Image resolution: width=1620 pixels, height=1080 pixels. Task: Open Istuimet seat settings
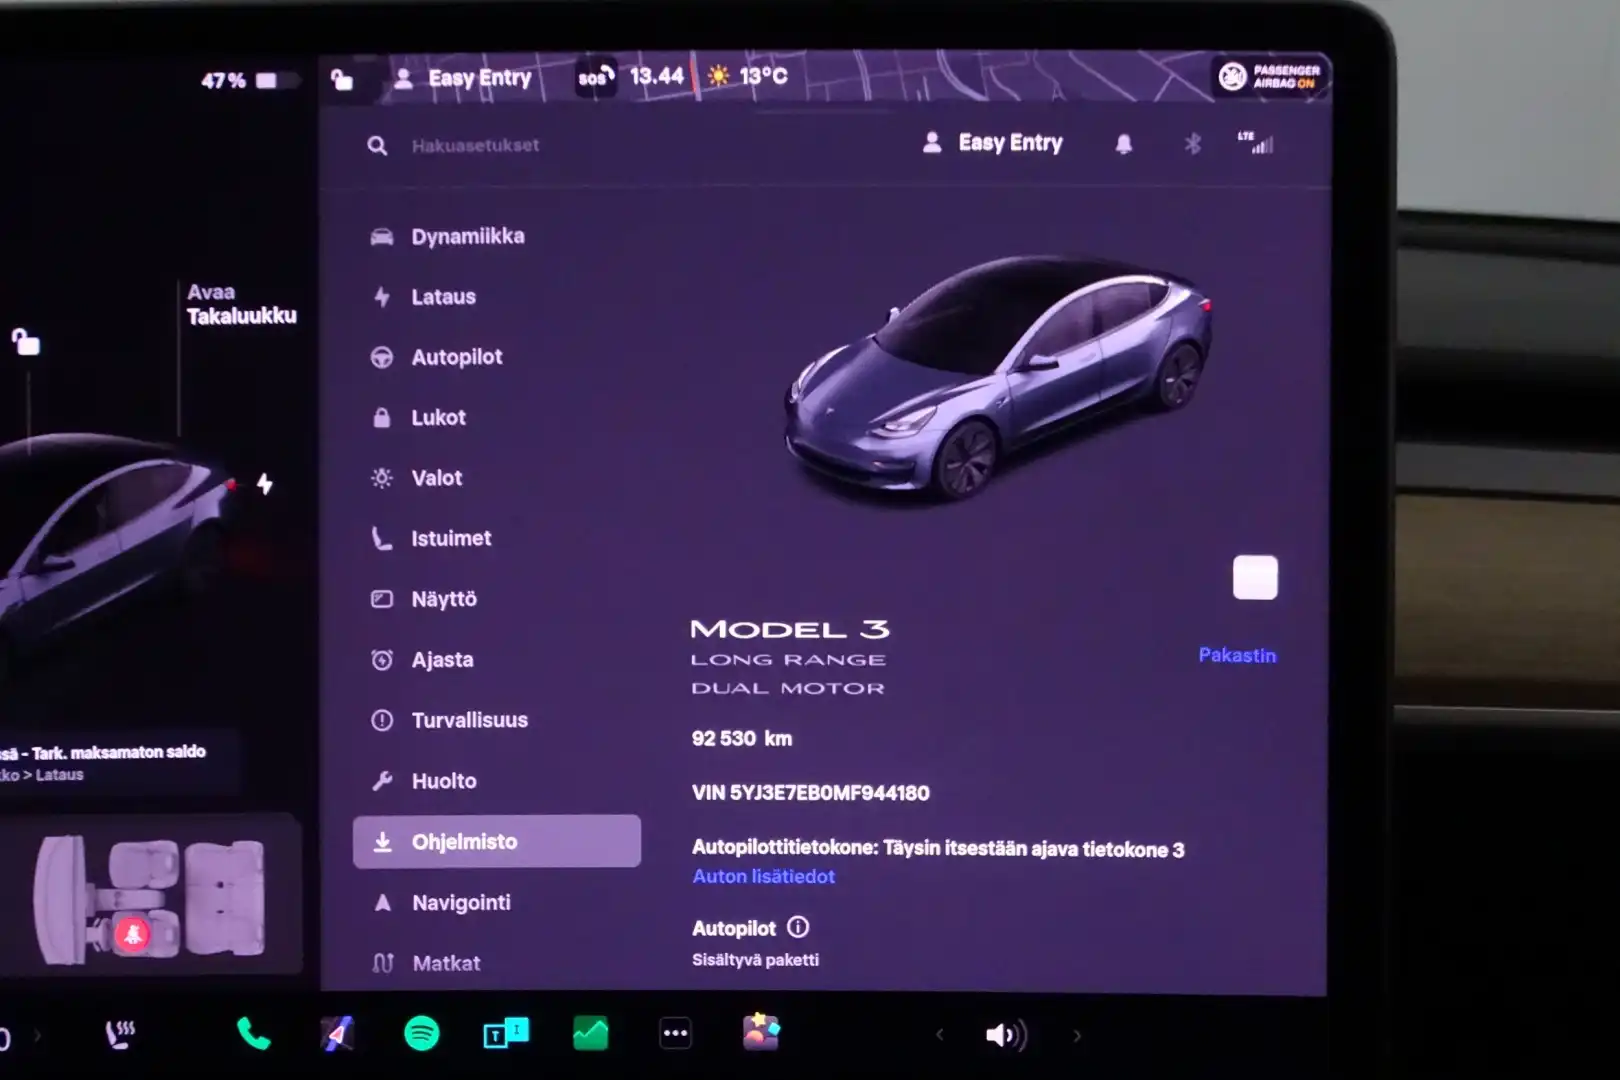[x=431, y=539]
